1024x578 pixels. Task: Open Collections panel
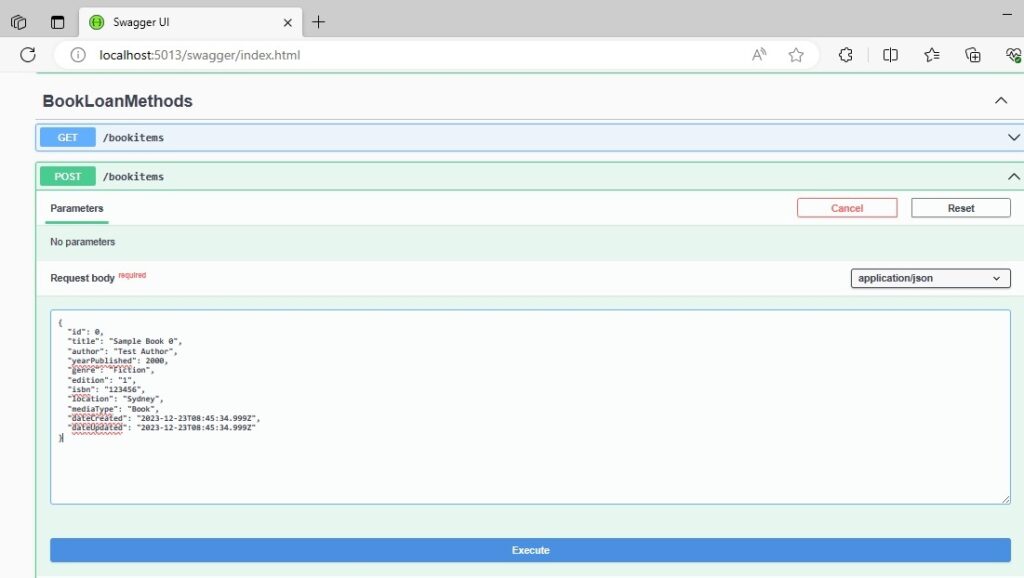pyautogui.click(x=972, y=55)
